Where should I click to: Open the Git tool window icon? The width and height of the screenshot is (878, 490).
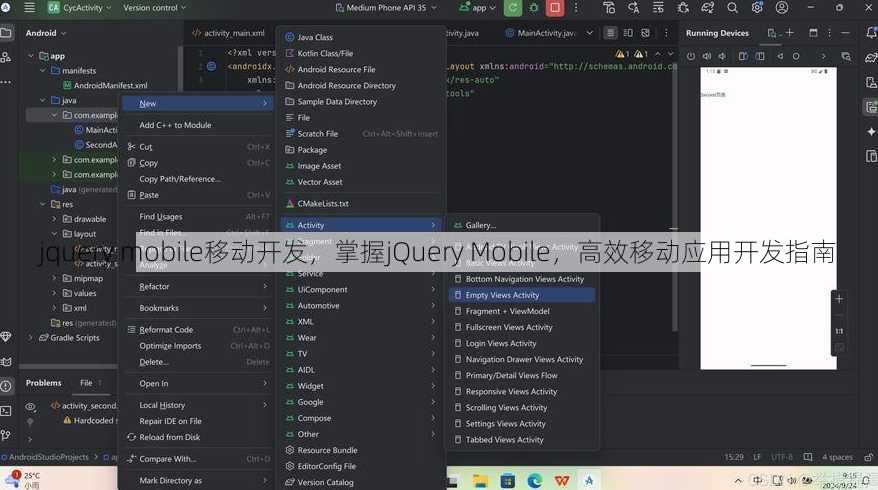pyautogui.click(x=6, y=435)
